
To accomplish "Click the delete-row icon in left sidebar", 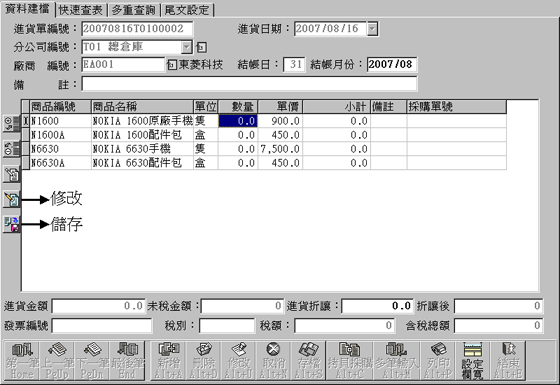I will click(x=11, y=149).
